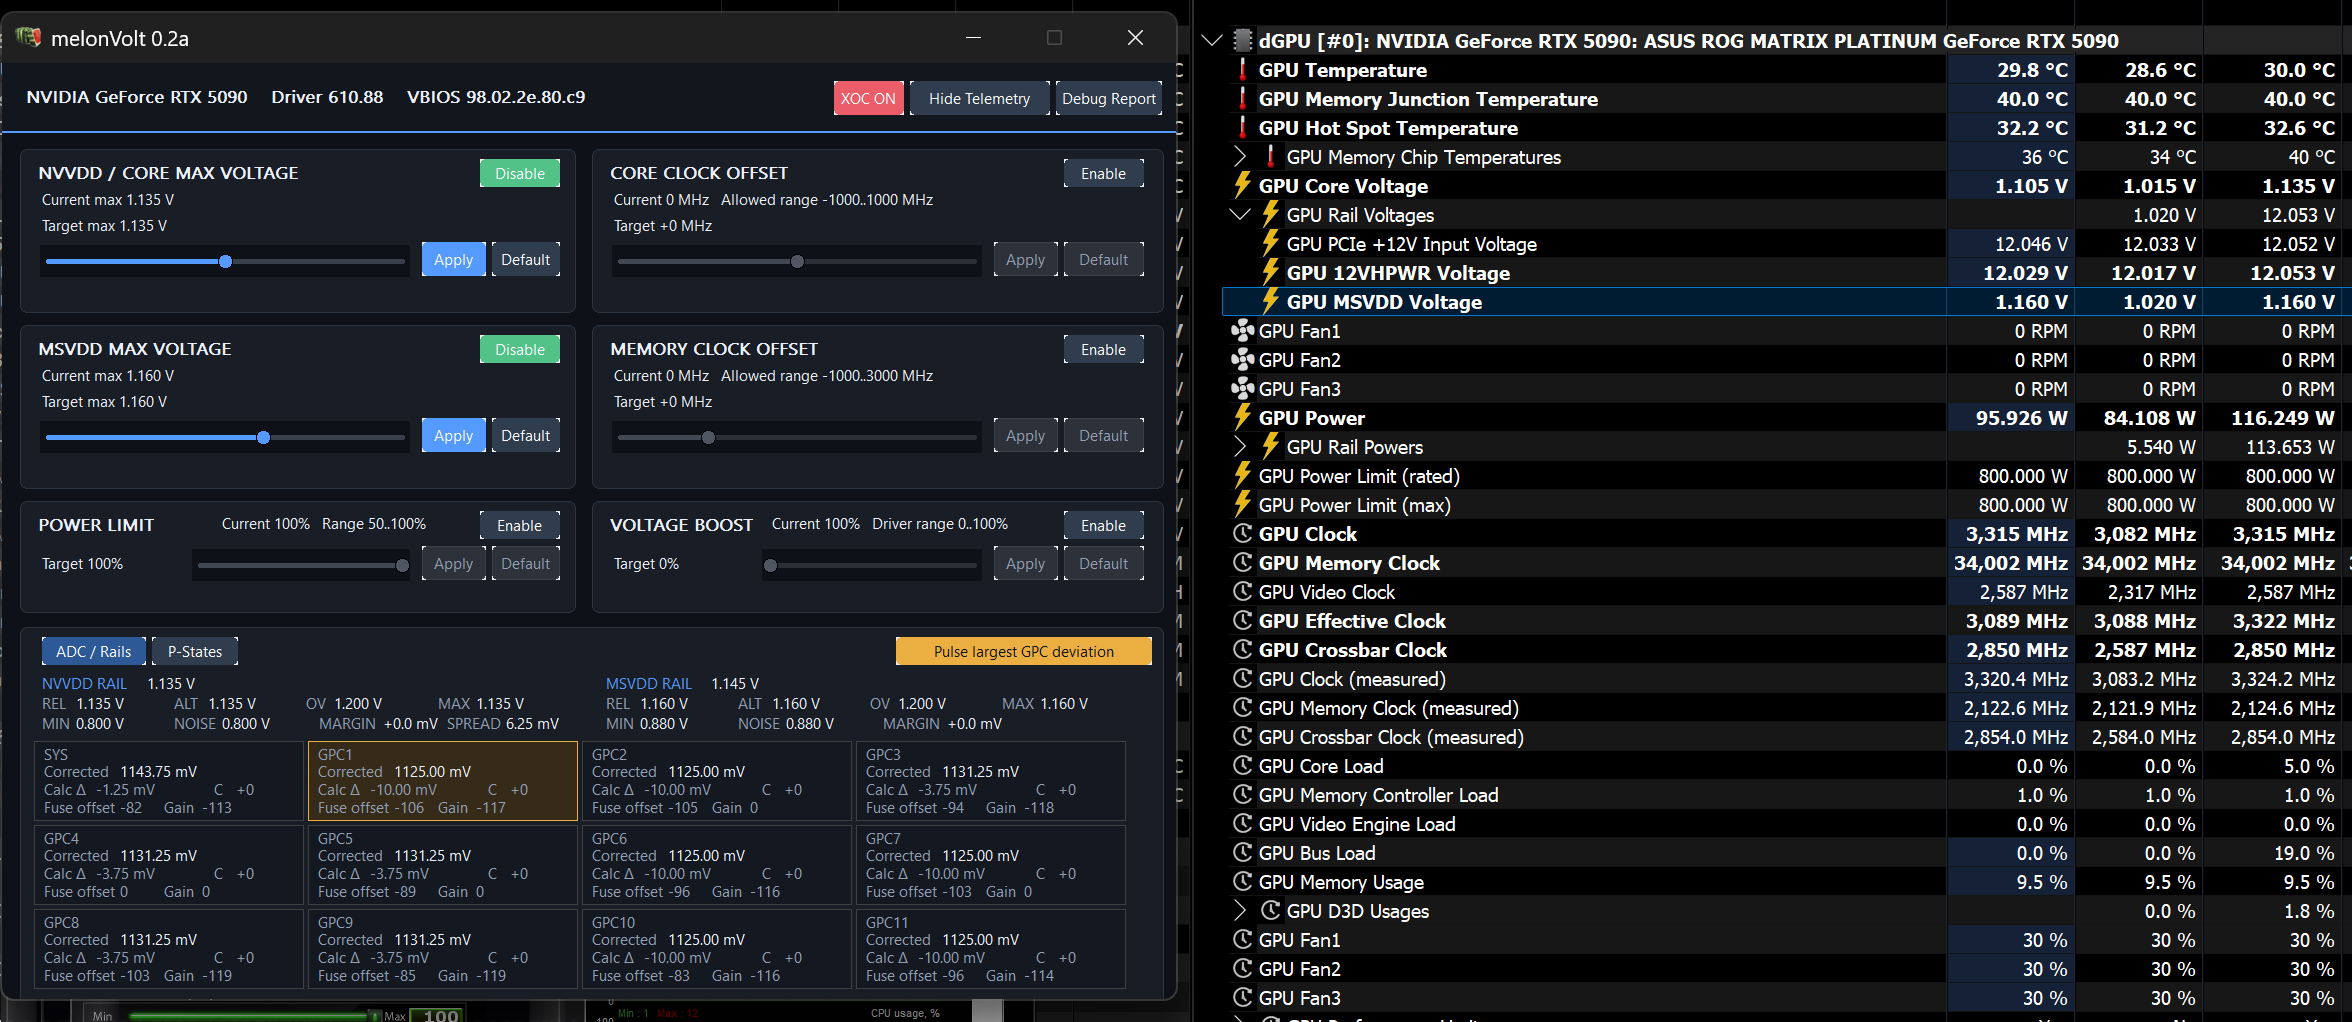This screenshot has height=1022, width=2352.
Task: Click the lightning icon beside GPU Rail Voltages
Action: click(1270, 215)
